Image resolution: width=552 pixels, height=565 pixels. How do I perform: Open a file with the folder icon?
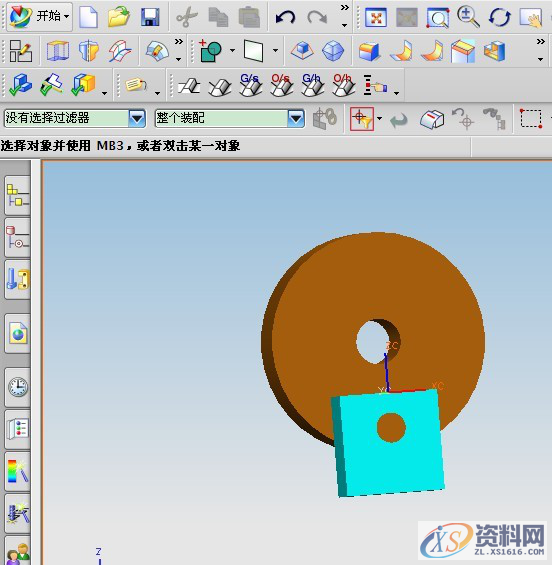[119, 17]
